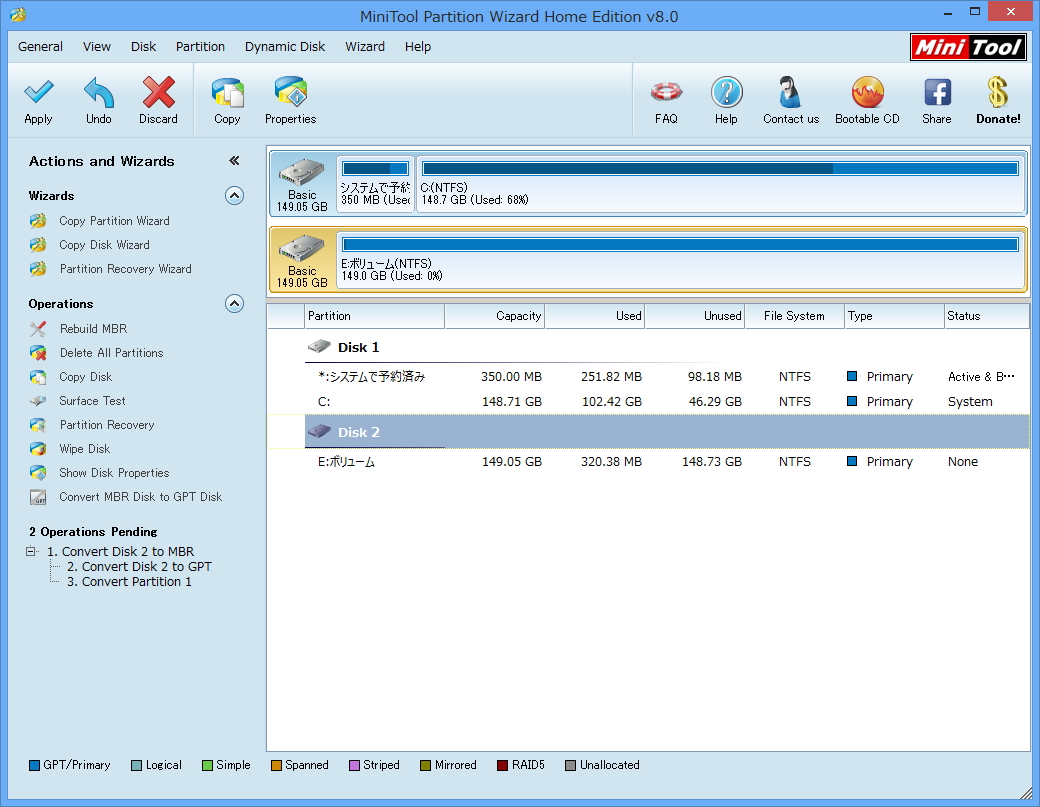Click the application icon in title bar
Screen dimensions: 1040x807
point(18,15)
